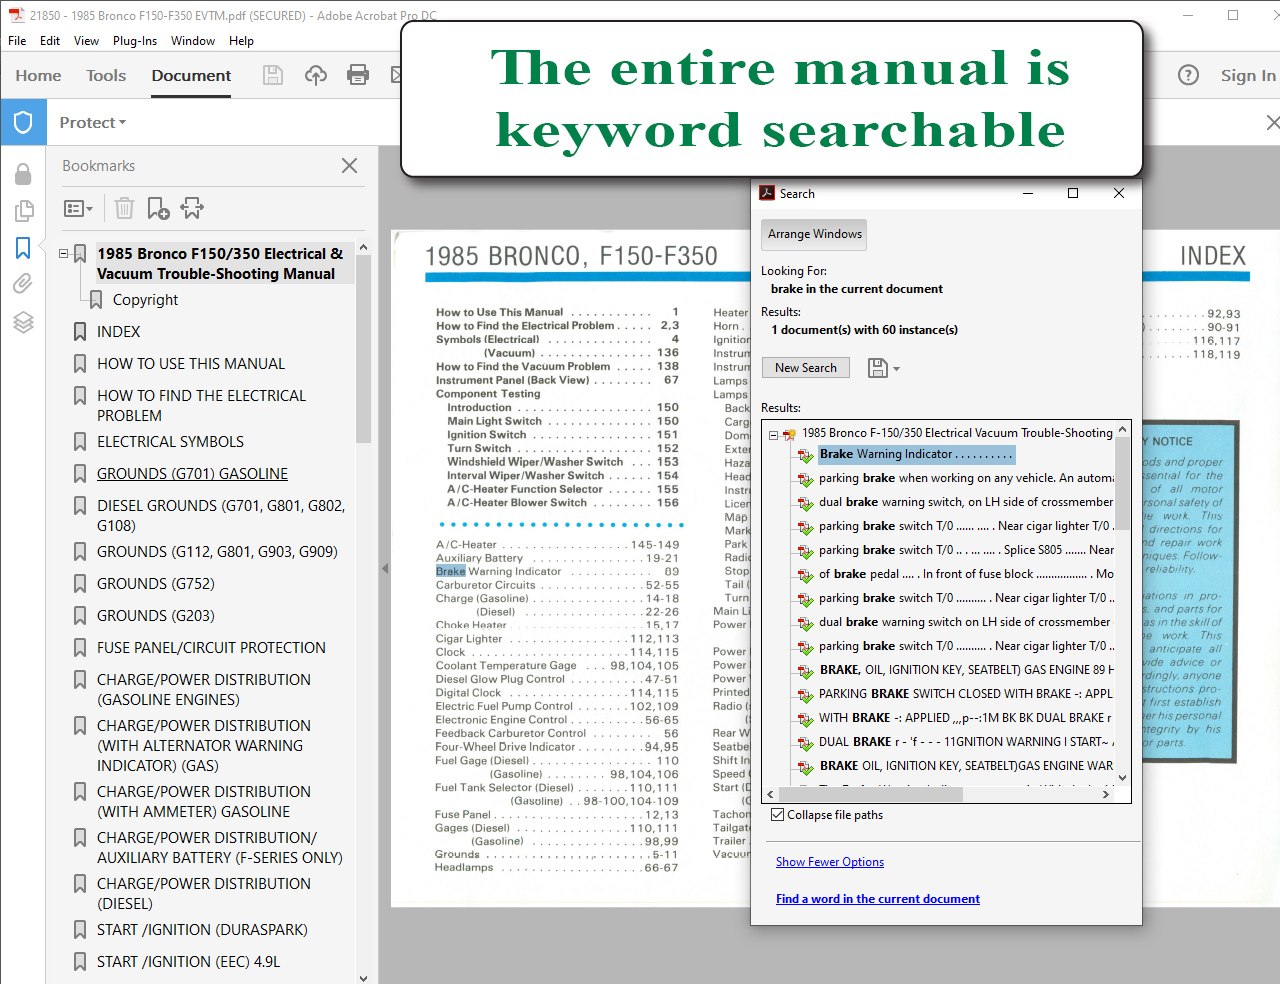1280x984 pixels.
Task: Select result 'BRAKE, OIL, IGNITION KEY, SEATBELT) GAS ENGINE 89'
Action: 966,670
